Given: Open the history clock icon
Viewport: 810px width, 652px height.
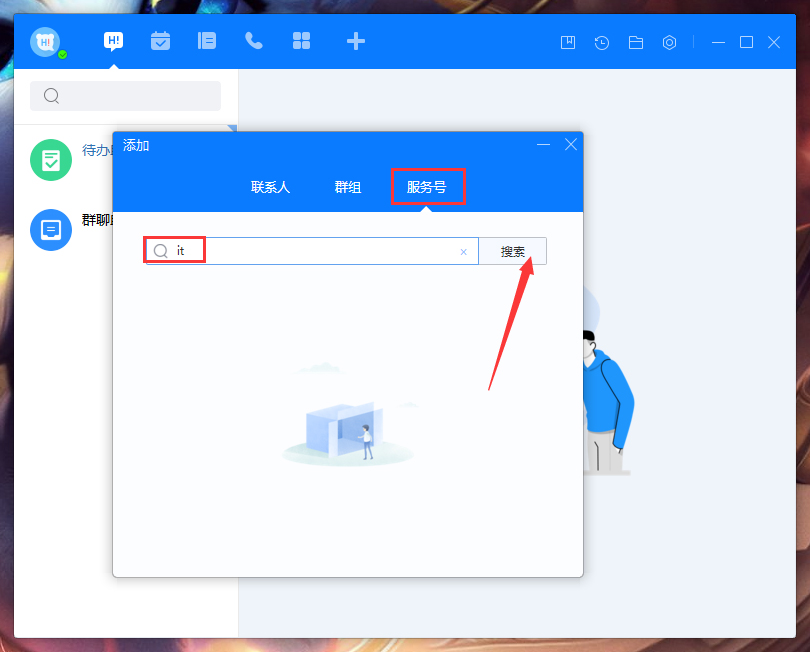Looking at the screenshot, I should (602, 42).
